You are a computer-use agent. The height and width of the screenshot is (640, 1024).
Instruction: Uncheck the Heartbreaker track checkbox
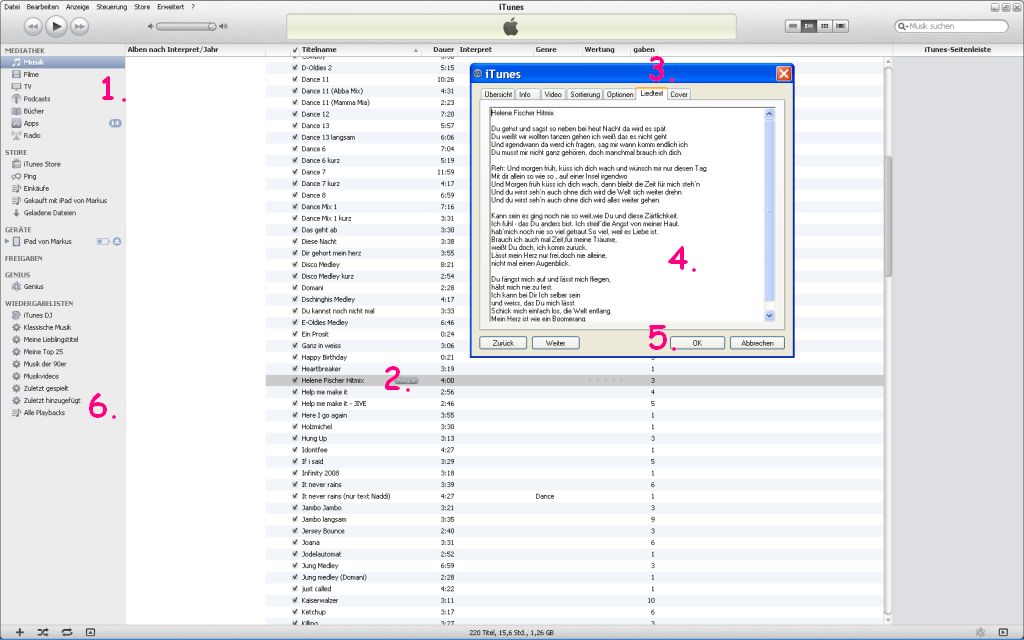(295, 369)
